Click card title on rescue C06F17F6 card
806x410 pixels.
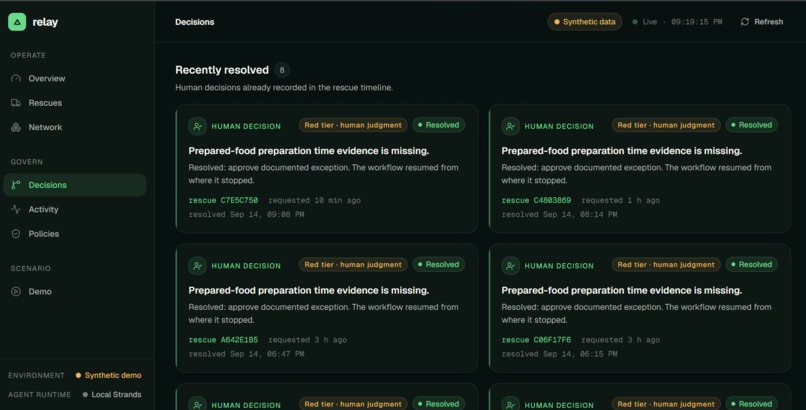pyautogui.click(x=621, y=290)
